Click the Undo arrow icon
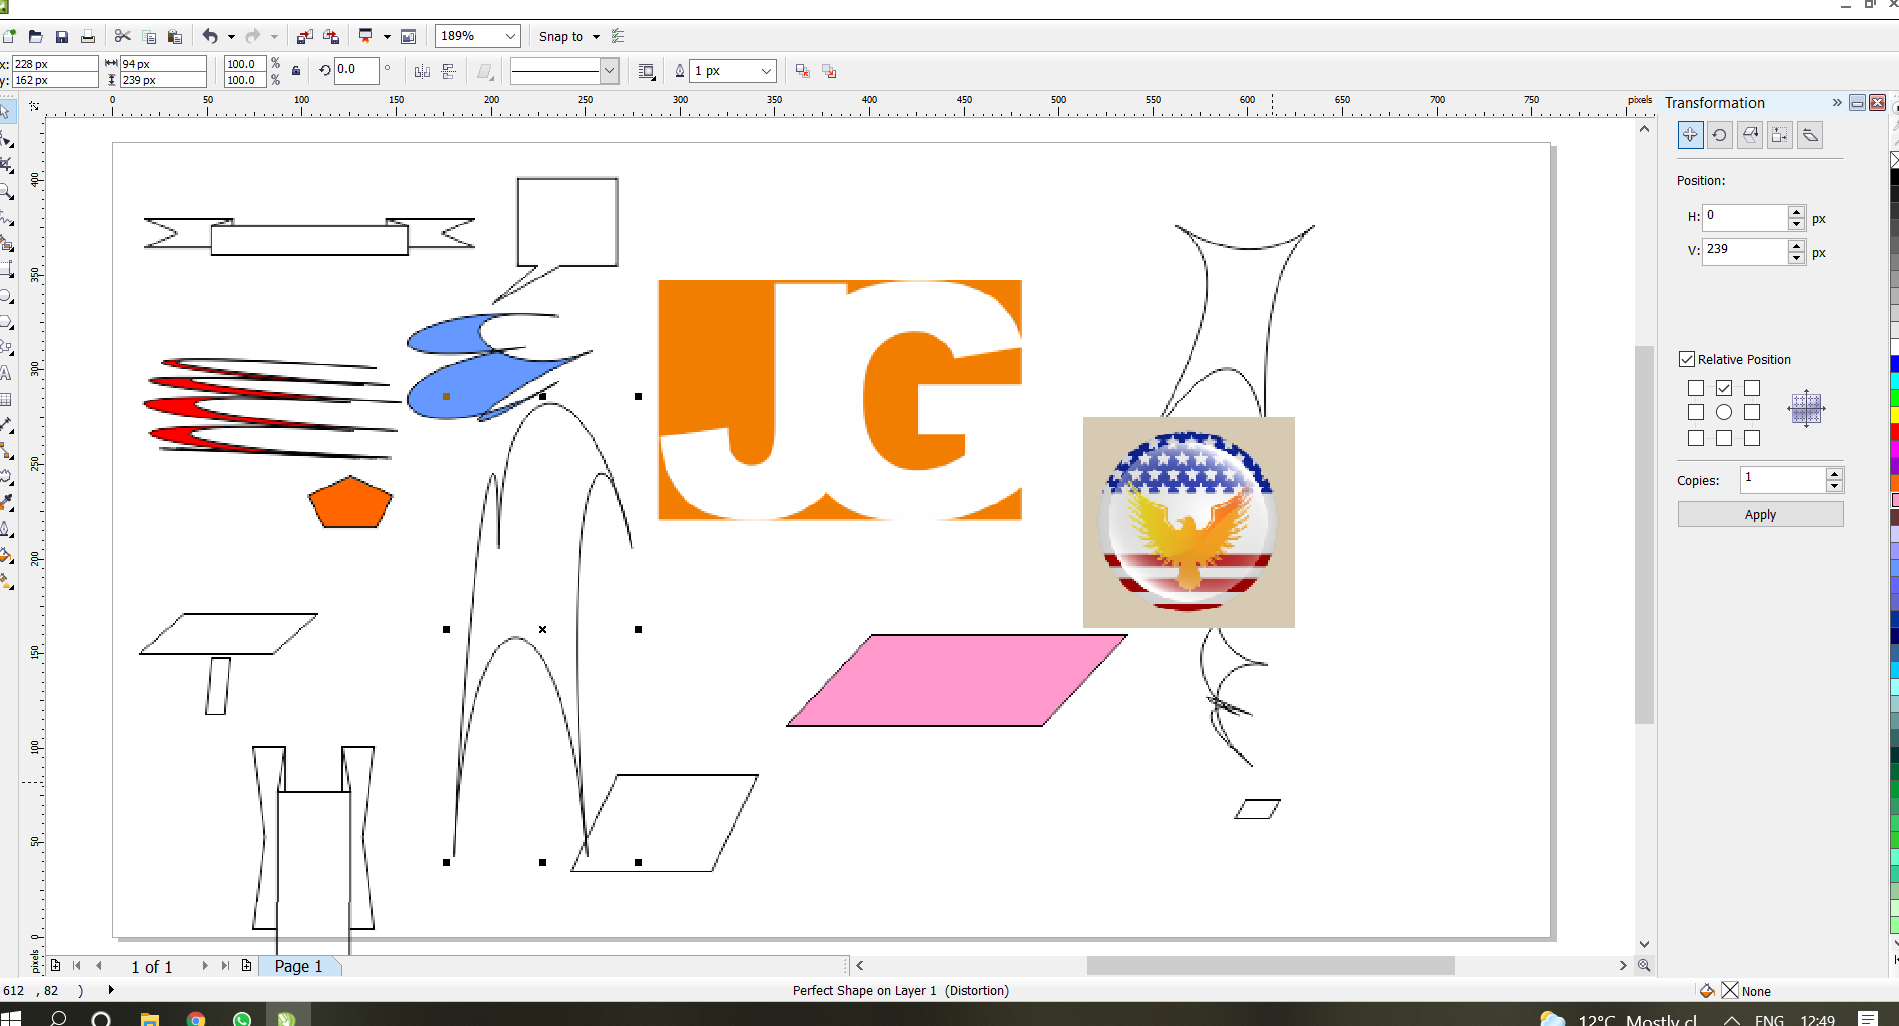This screenshot has width=1899, height=1026. 210,37
